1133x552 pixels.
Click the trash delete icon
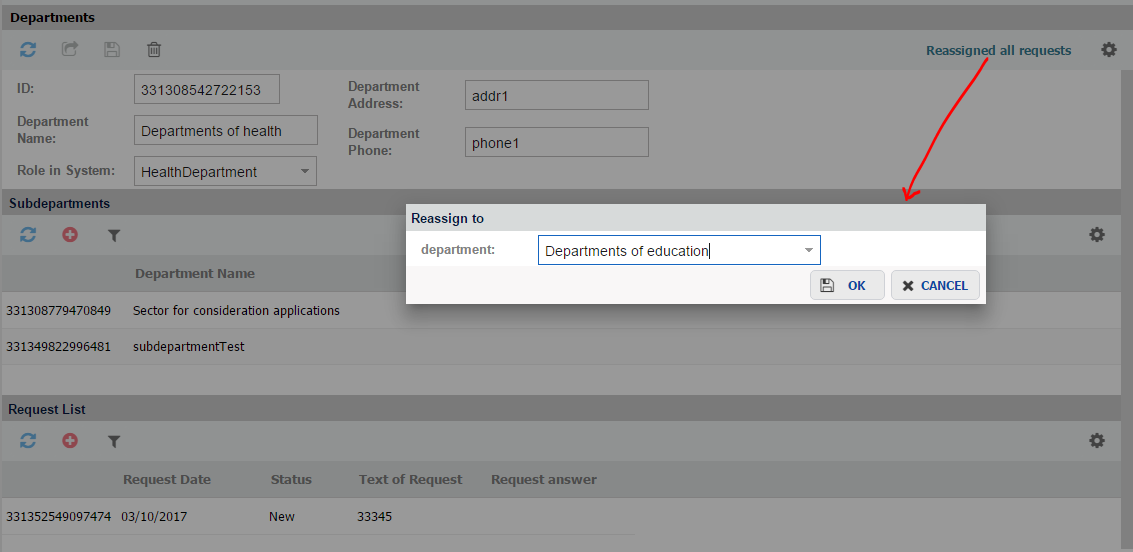pos(154,49)
